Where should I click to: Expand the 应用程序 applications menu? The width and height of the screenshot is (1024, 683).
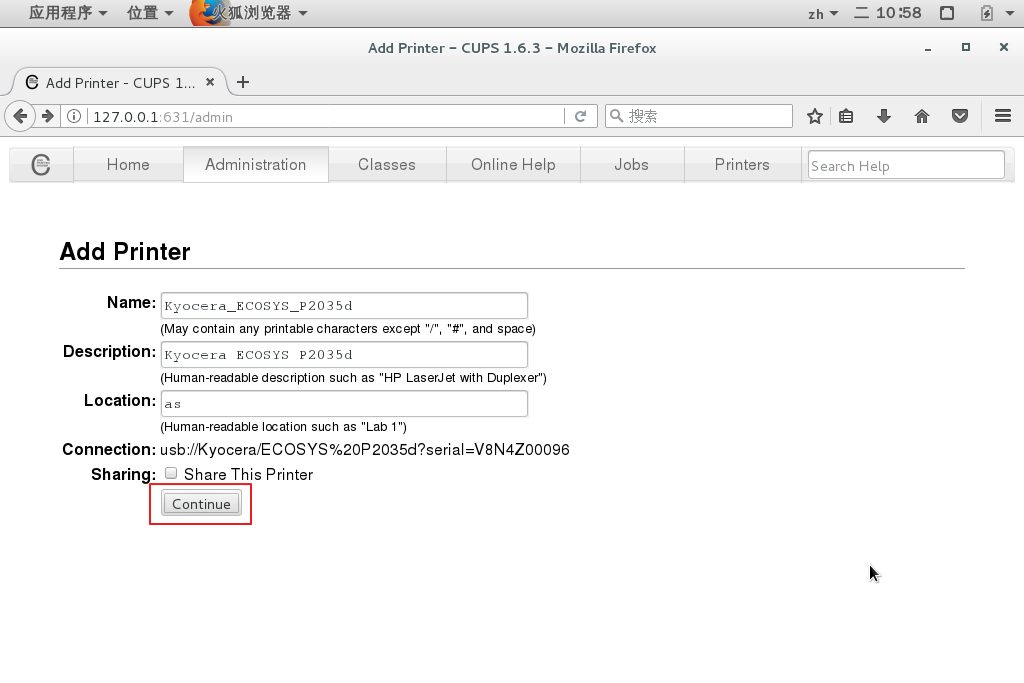click(68, 13)
